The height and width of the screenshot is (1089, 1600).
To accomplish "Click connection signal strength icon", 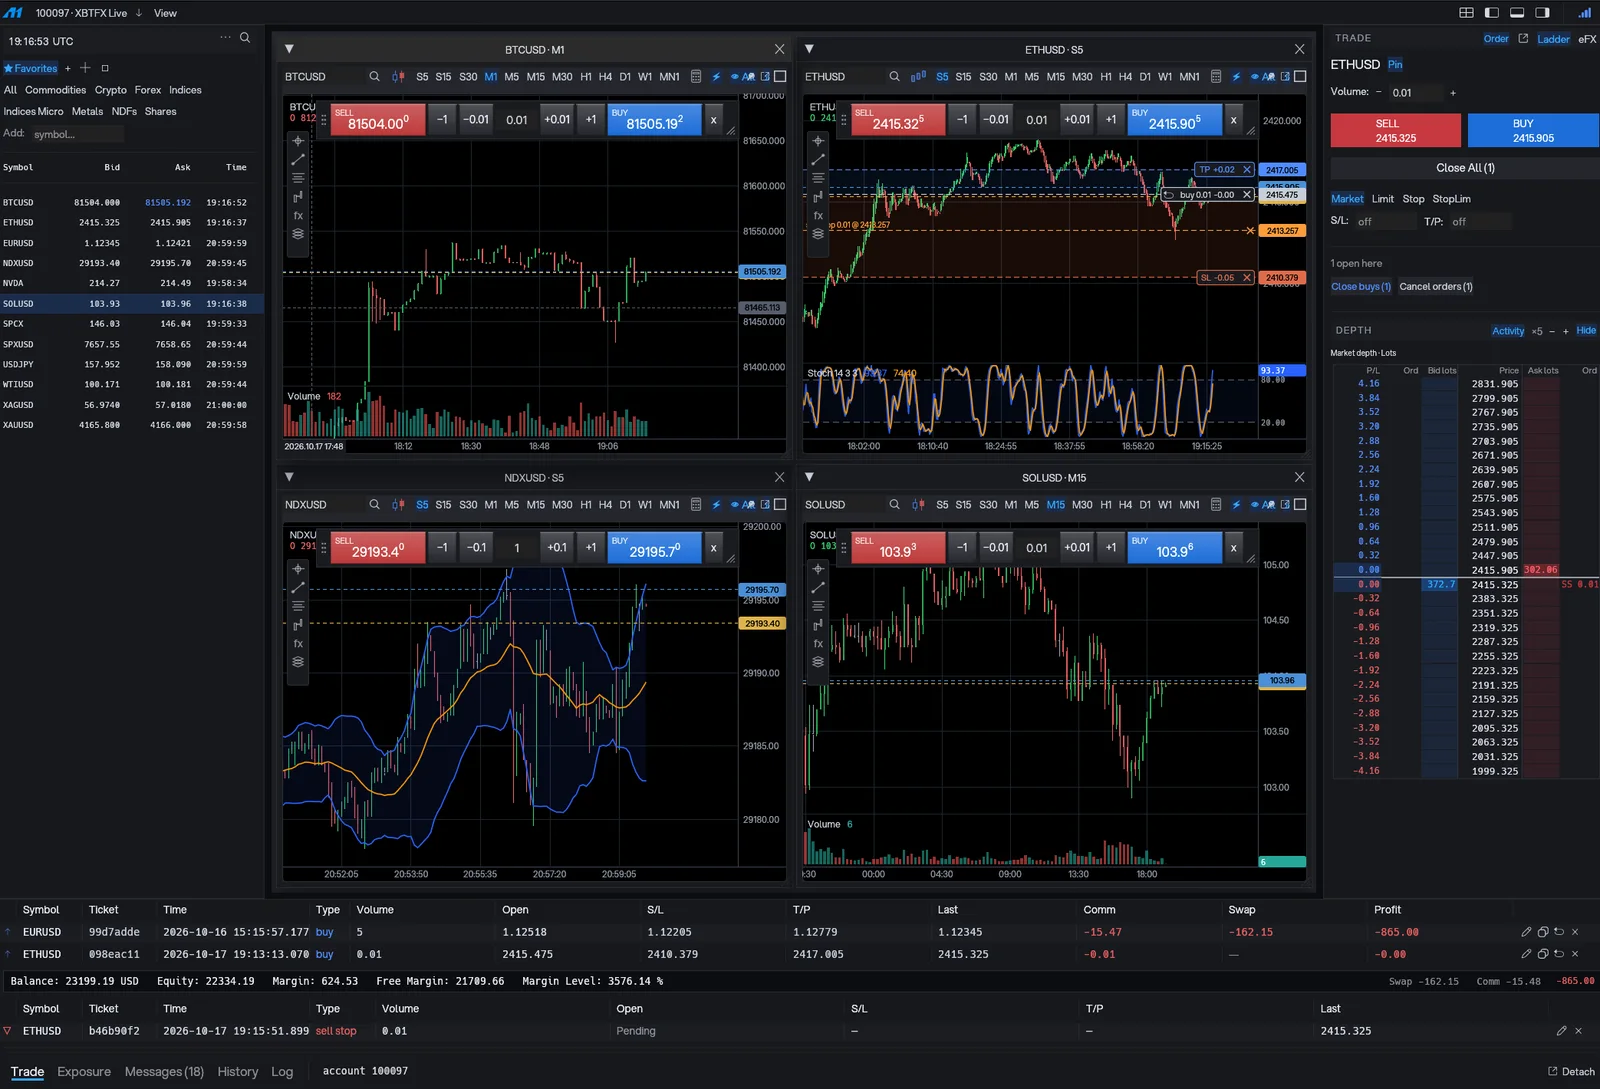I will coord(1585,13).
